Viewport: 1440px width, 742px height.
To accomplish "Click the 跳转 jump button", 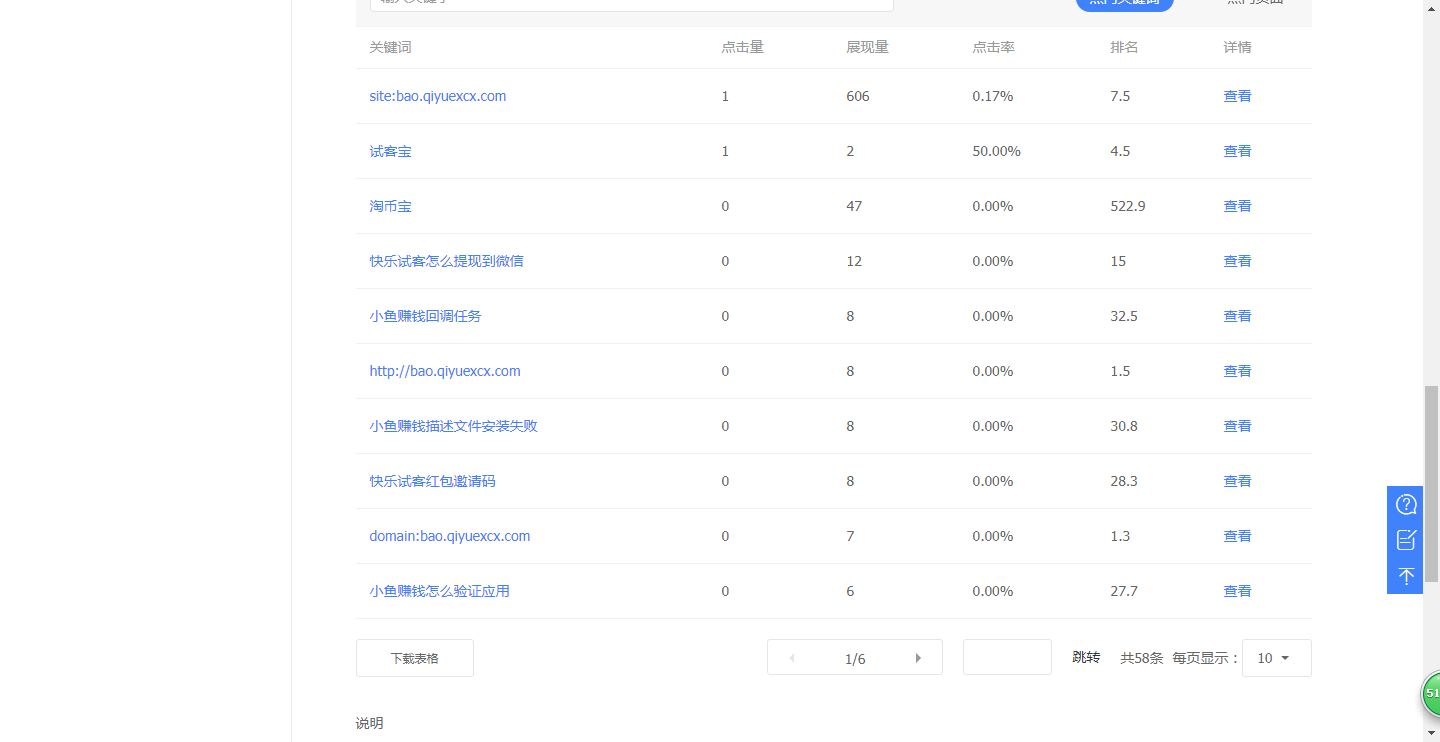I will [1086, 658].
